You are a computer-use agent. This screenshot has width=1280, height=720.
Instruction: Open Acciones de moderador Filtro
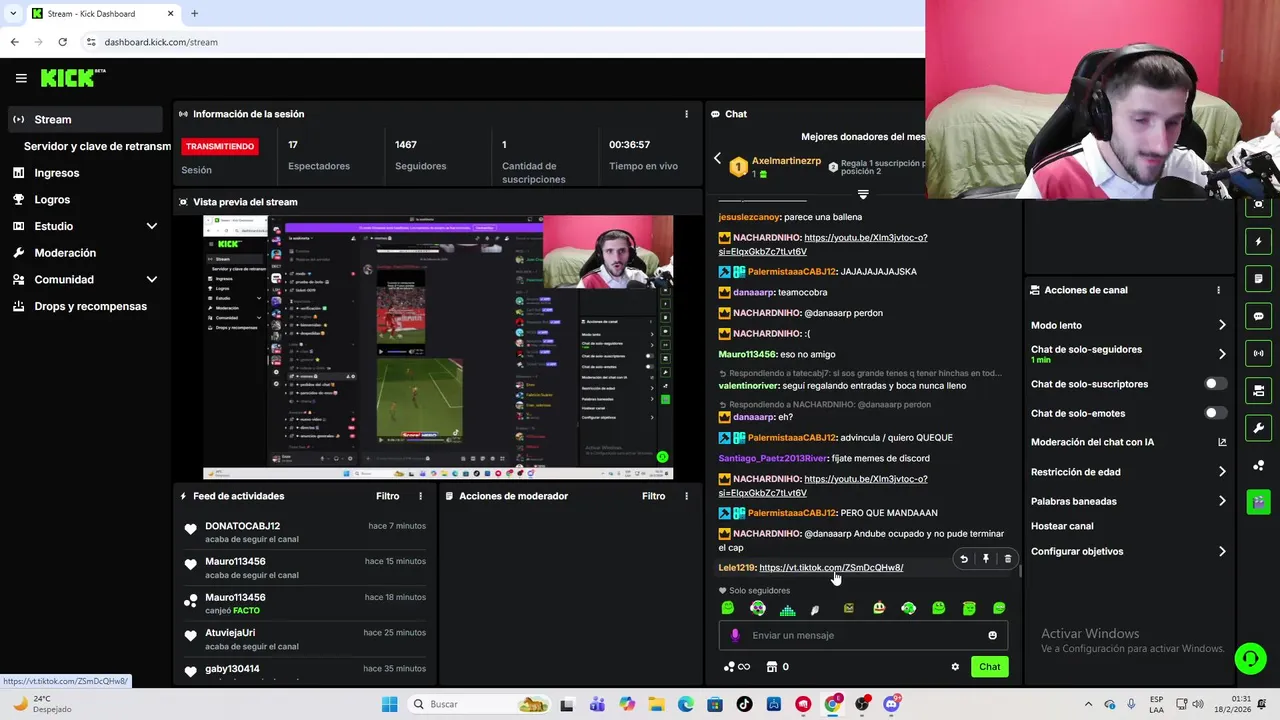coord(653,496)
